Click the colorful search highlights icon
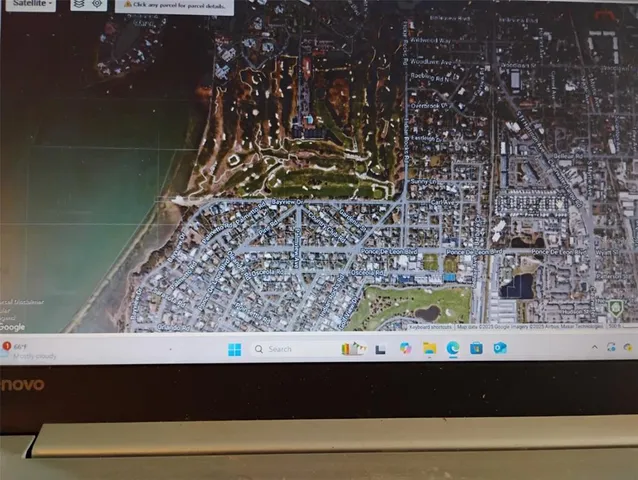Image resolution: width=638 pixels, height=480 pixels. pyautogui.click(x=354, y=349)
